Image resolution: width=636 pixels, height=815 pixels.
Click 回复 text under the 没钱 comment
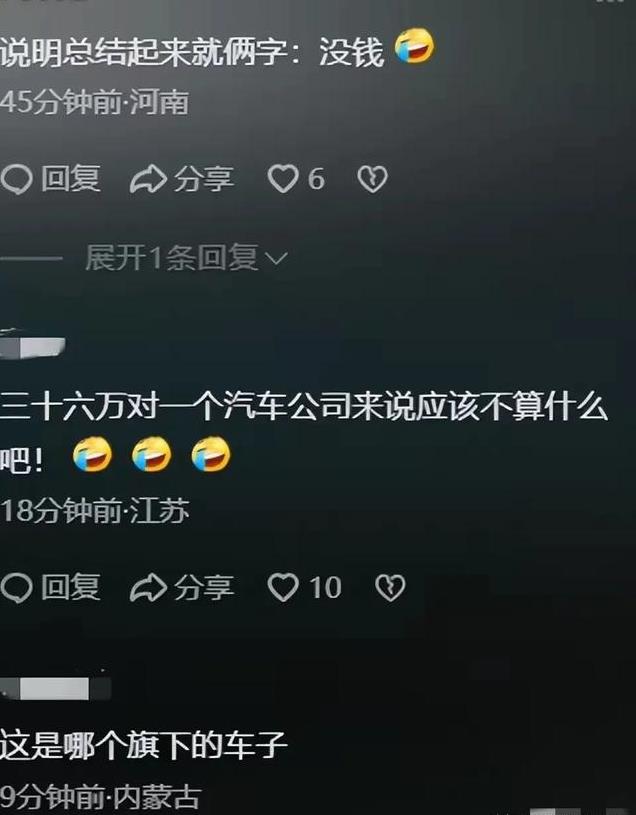tap(71, 179)
